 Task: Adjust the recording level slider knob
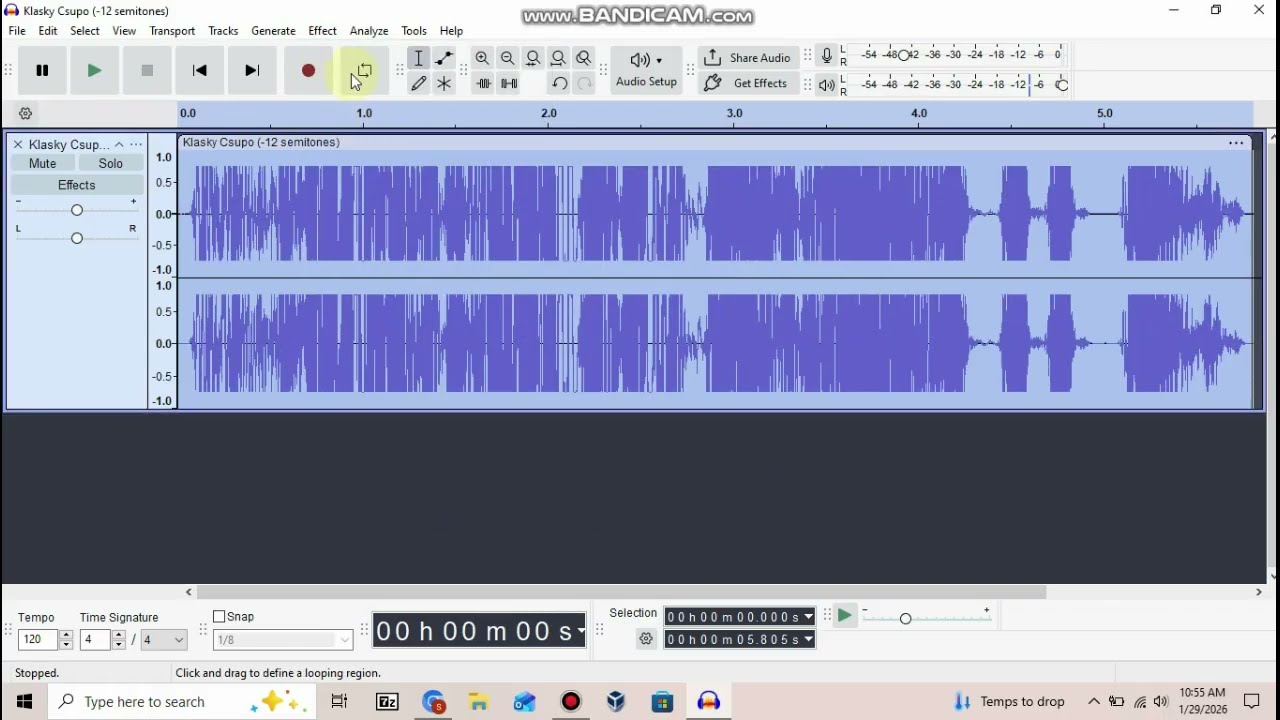point(904,55)
